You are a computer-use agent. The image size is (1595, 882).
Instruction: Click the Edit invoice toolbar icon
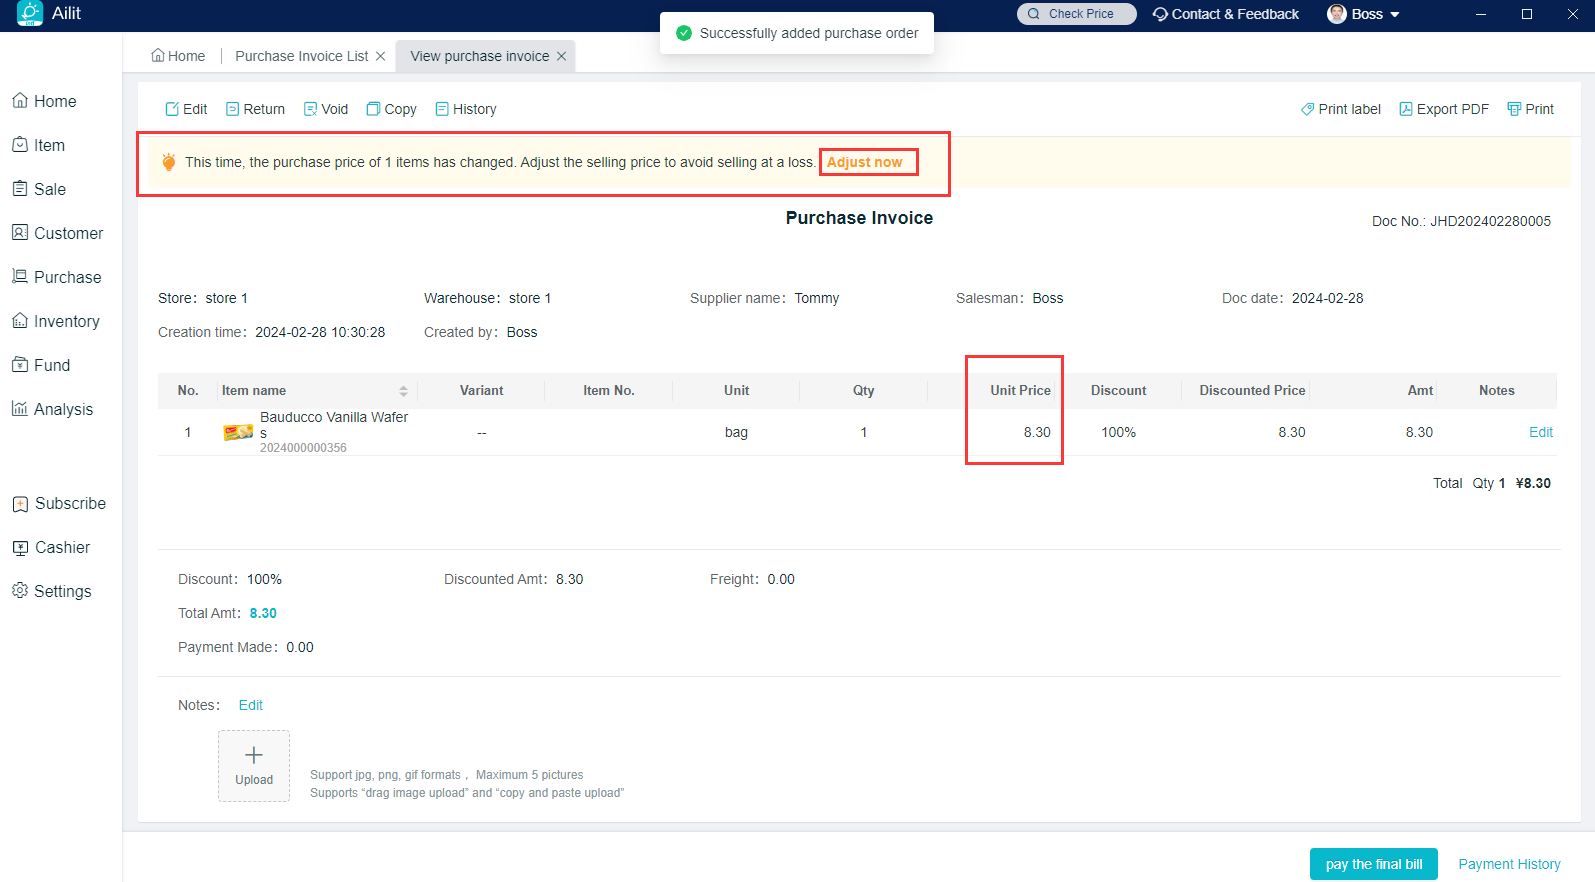pyautogui.click(x=173, y=109)
